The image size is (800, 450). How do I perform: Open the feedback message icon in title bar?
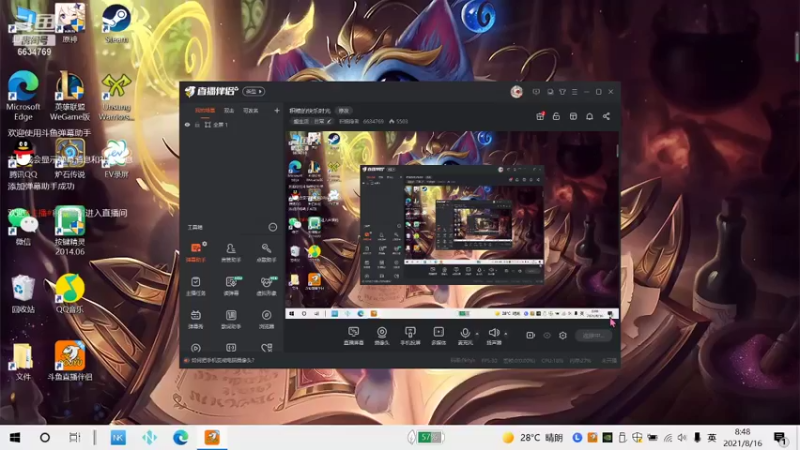coord(536,92)
